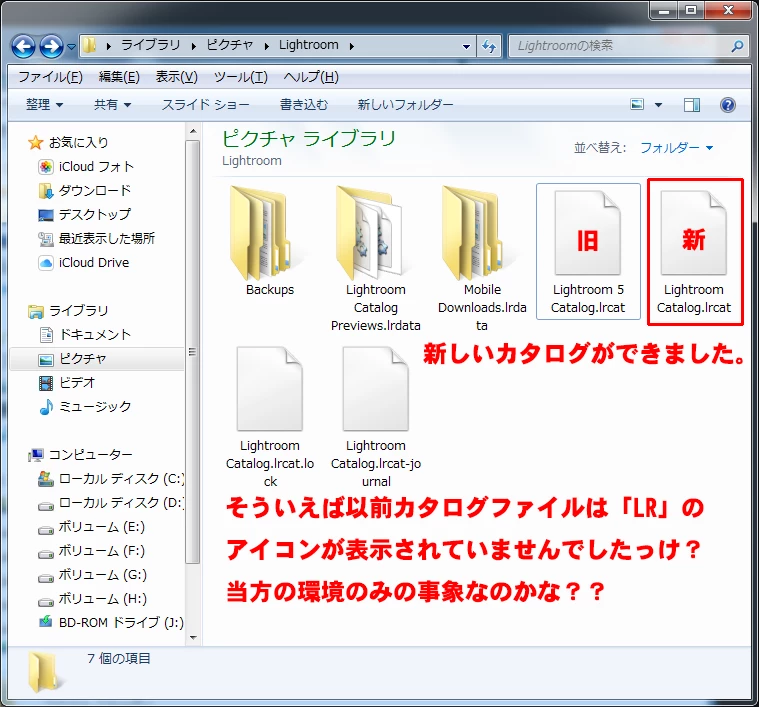
Task: Refresh the folder with the refresh icon
Action: pyautogui.click(x=489, y=46)
